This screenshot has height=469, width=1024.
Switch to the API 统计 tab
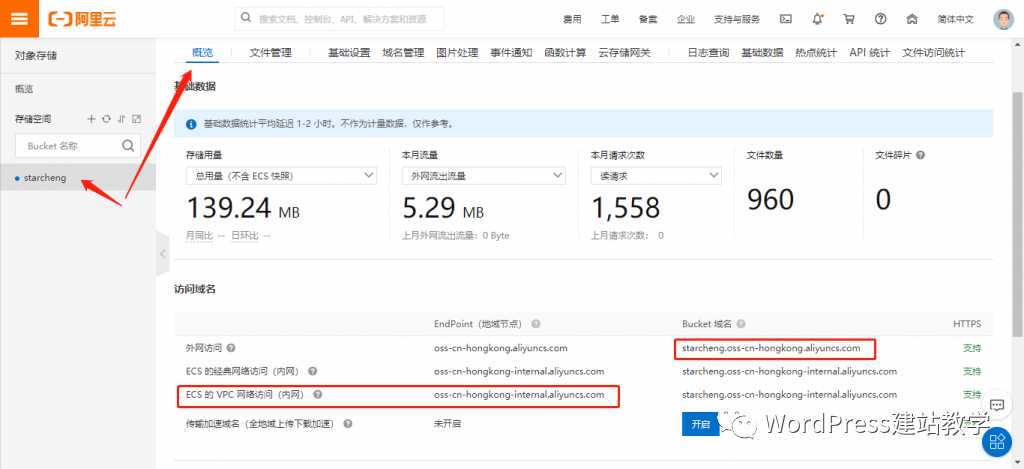pyautogui.click(x=869, y=53)
